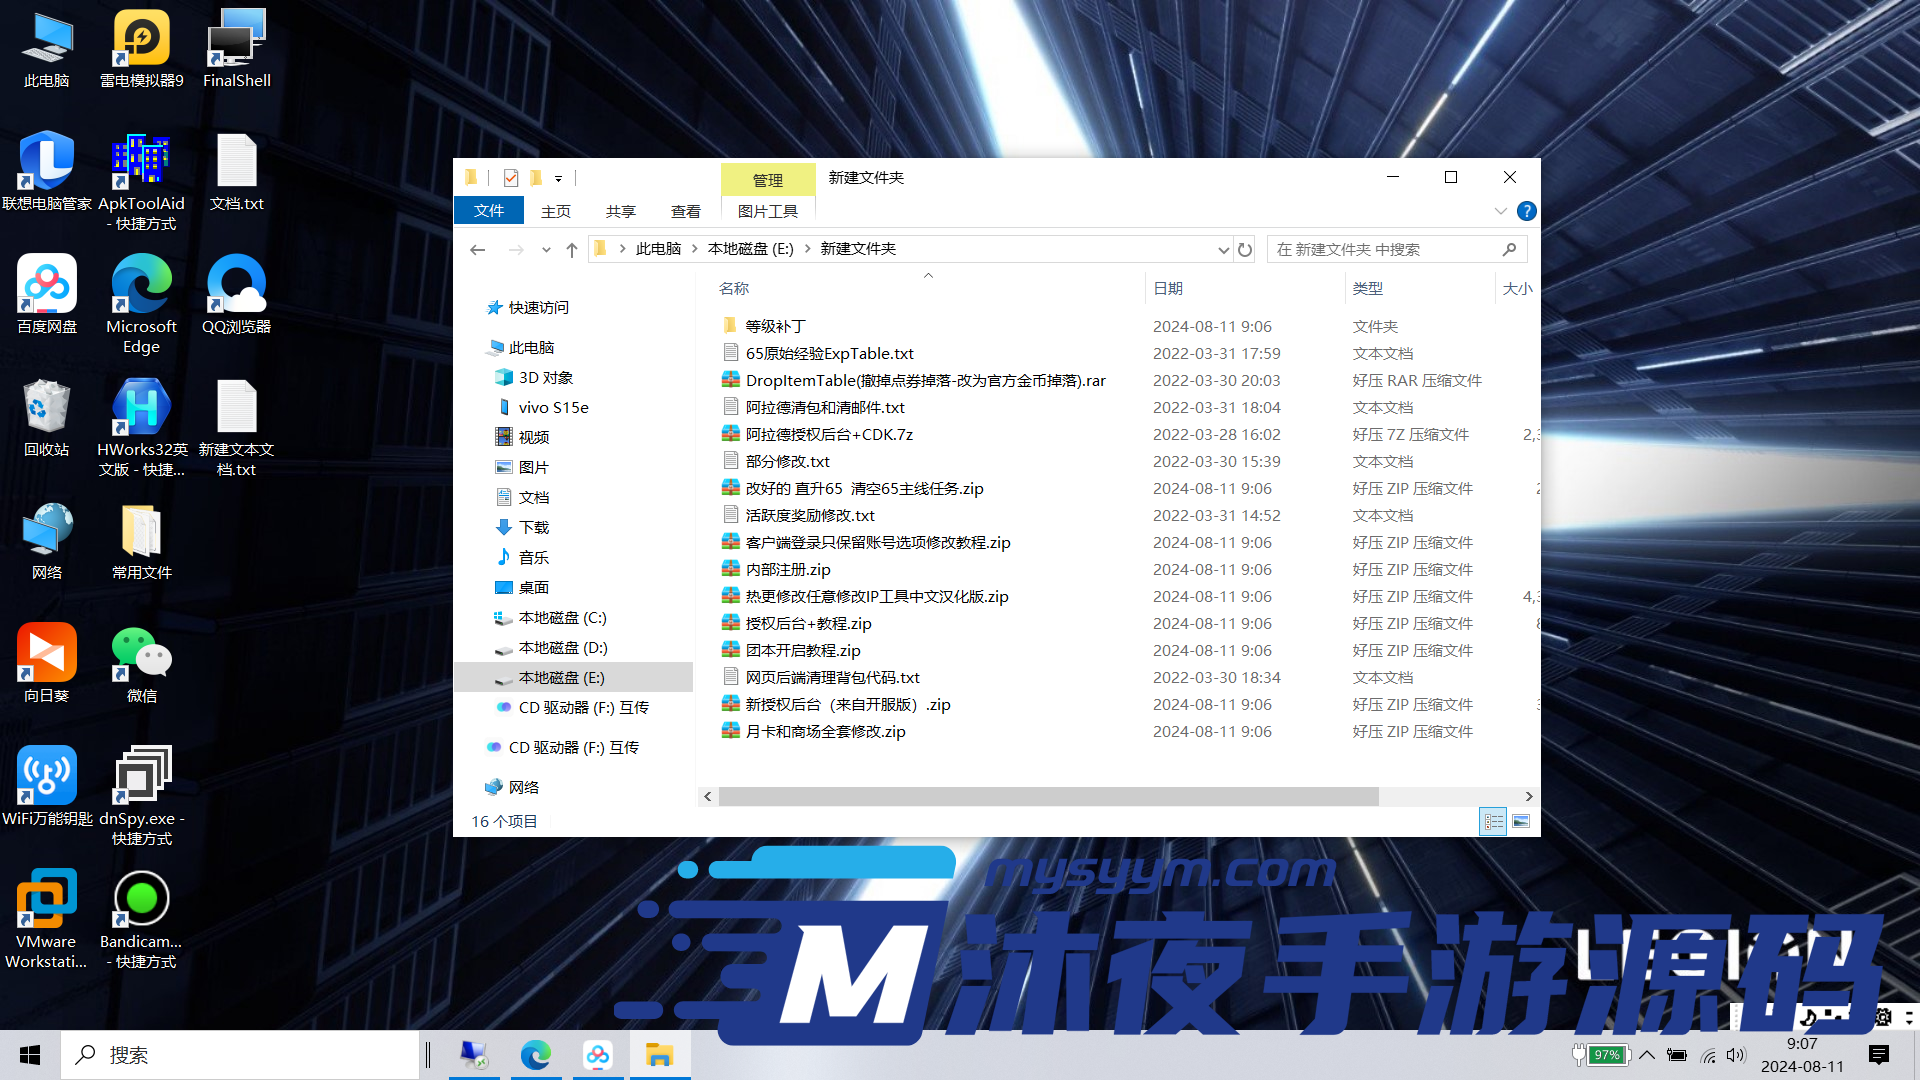Switch to the 查看 ribbon tab
Viewport: 1920px width, 1080px height.
click(685, 211)
